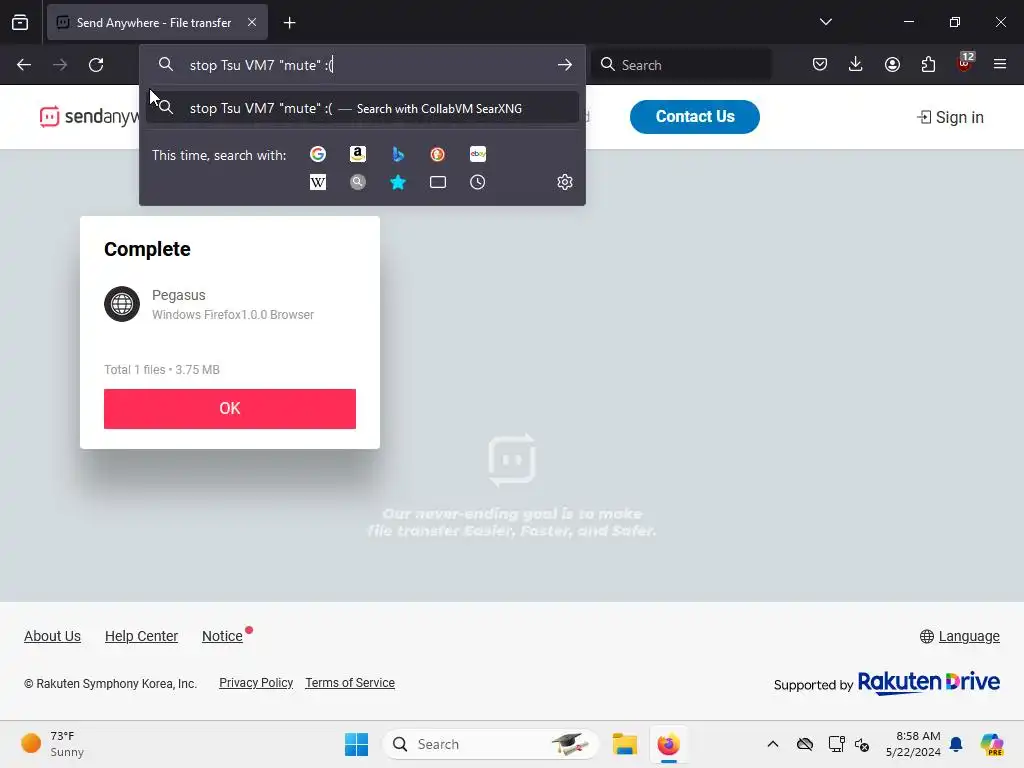Viewport: 1024px width, 768px height.
Task: Search in History via clock icon
Action: tap(478, 182)
